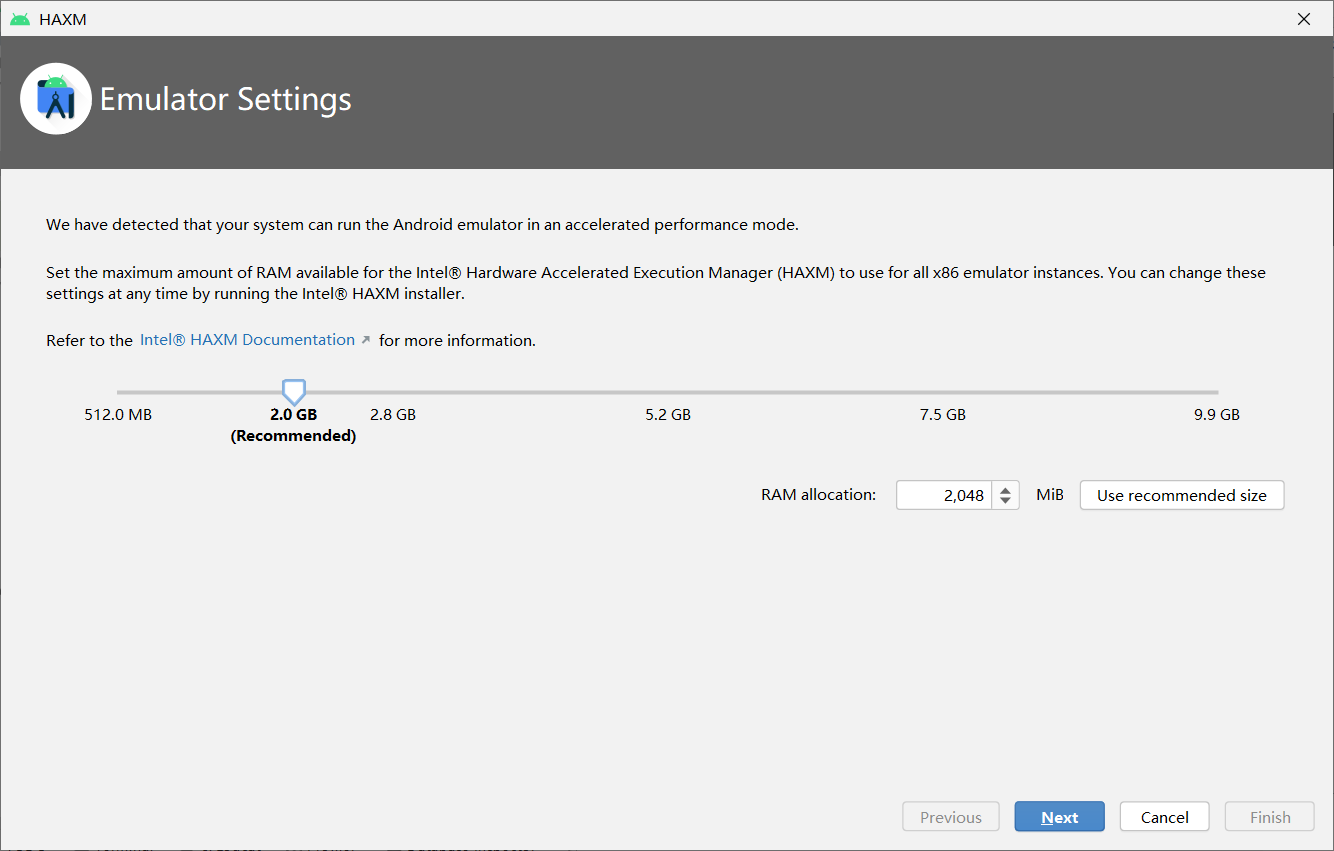1334x851 pixels.
Task: Click the Android icon in title bar
Action: (20, 19)
